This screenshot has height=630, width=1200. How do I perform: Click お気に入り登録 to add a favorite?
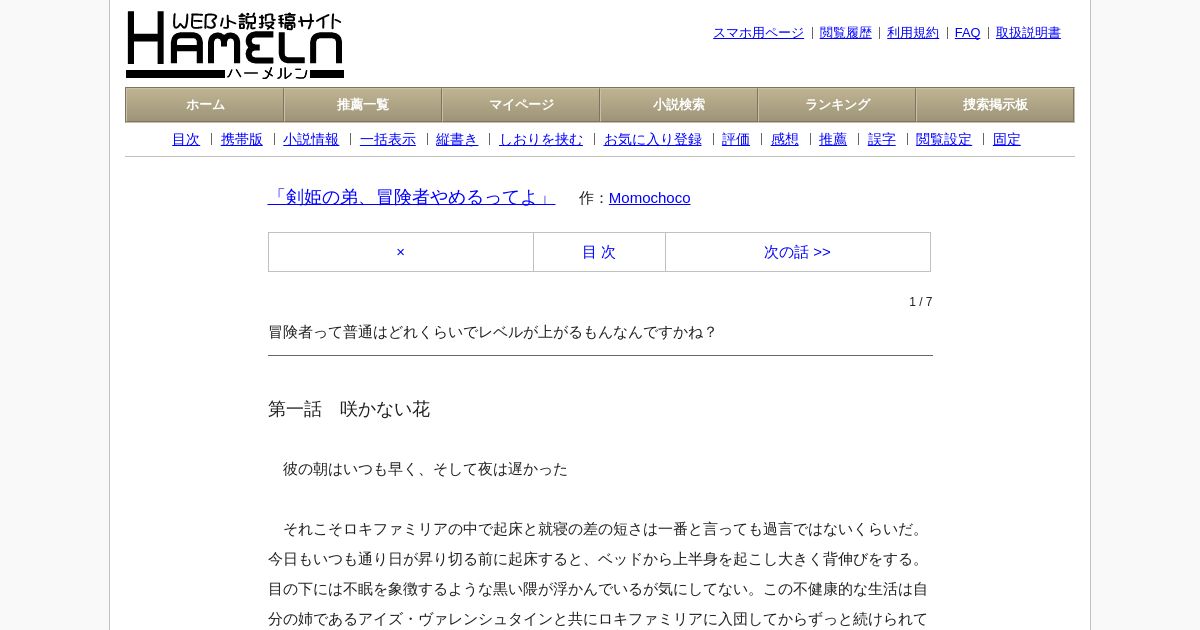click(653, 140)
